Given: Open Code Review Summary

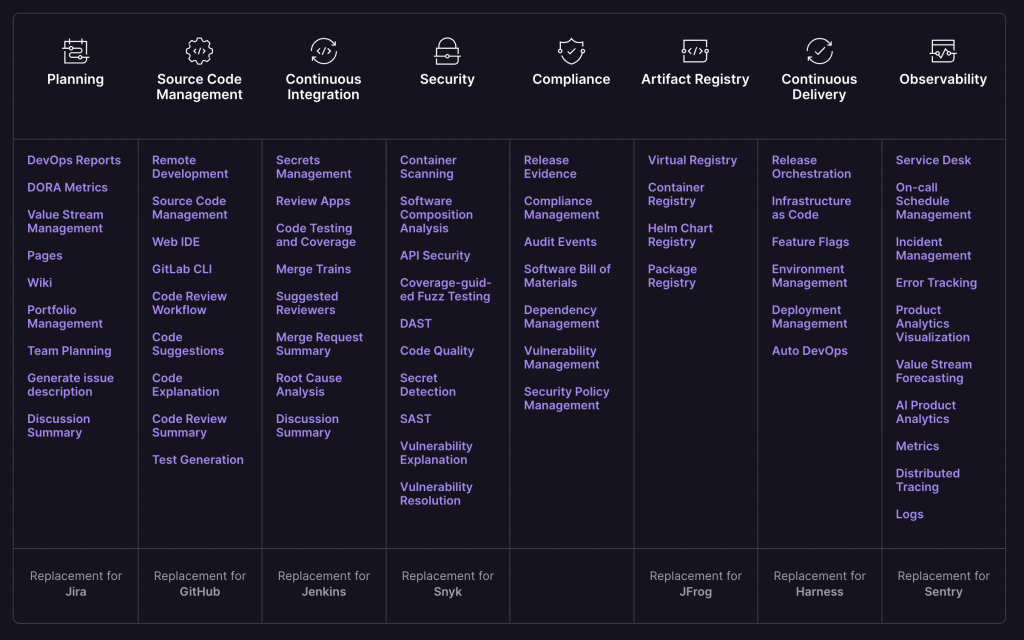Looking at the screenshot, I should click(189, 426).
